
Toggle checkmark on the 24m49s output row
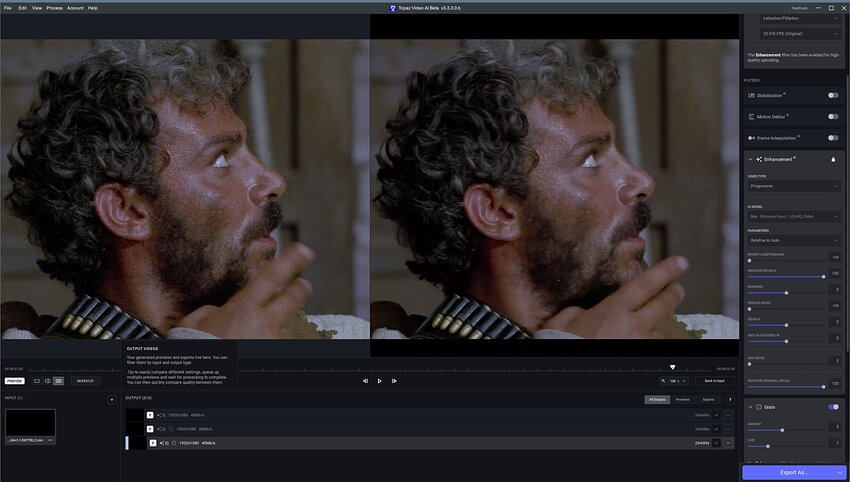tap(716, 415)
